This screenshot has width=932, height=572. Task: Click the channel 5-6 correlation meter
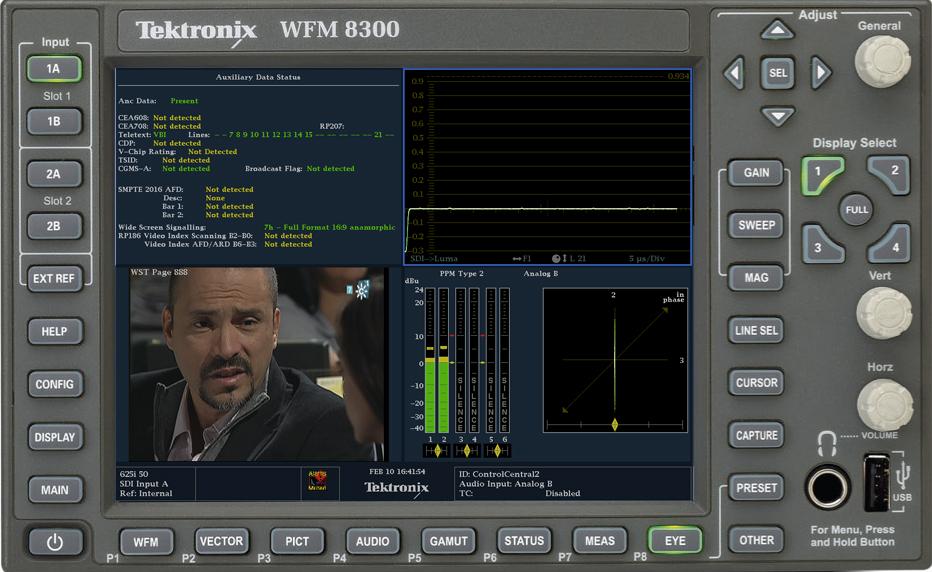pyautogui.click(x=497, y=451)
